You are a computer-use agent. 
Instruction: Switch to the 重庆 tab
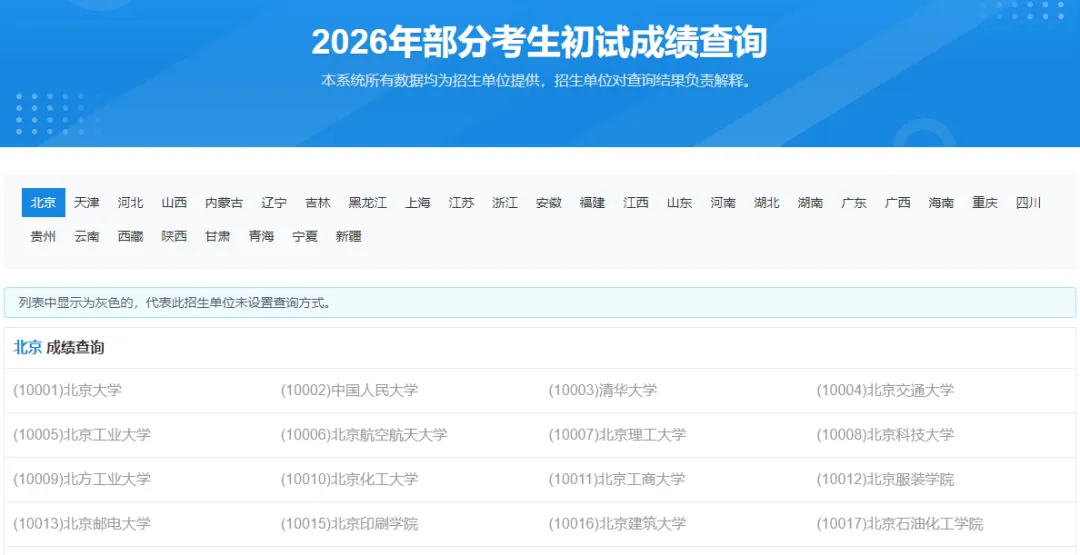(x=985, y=202)
